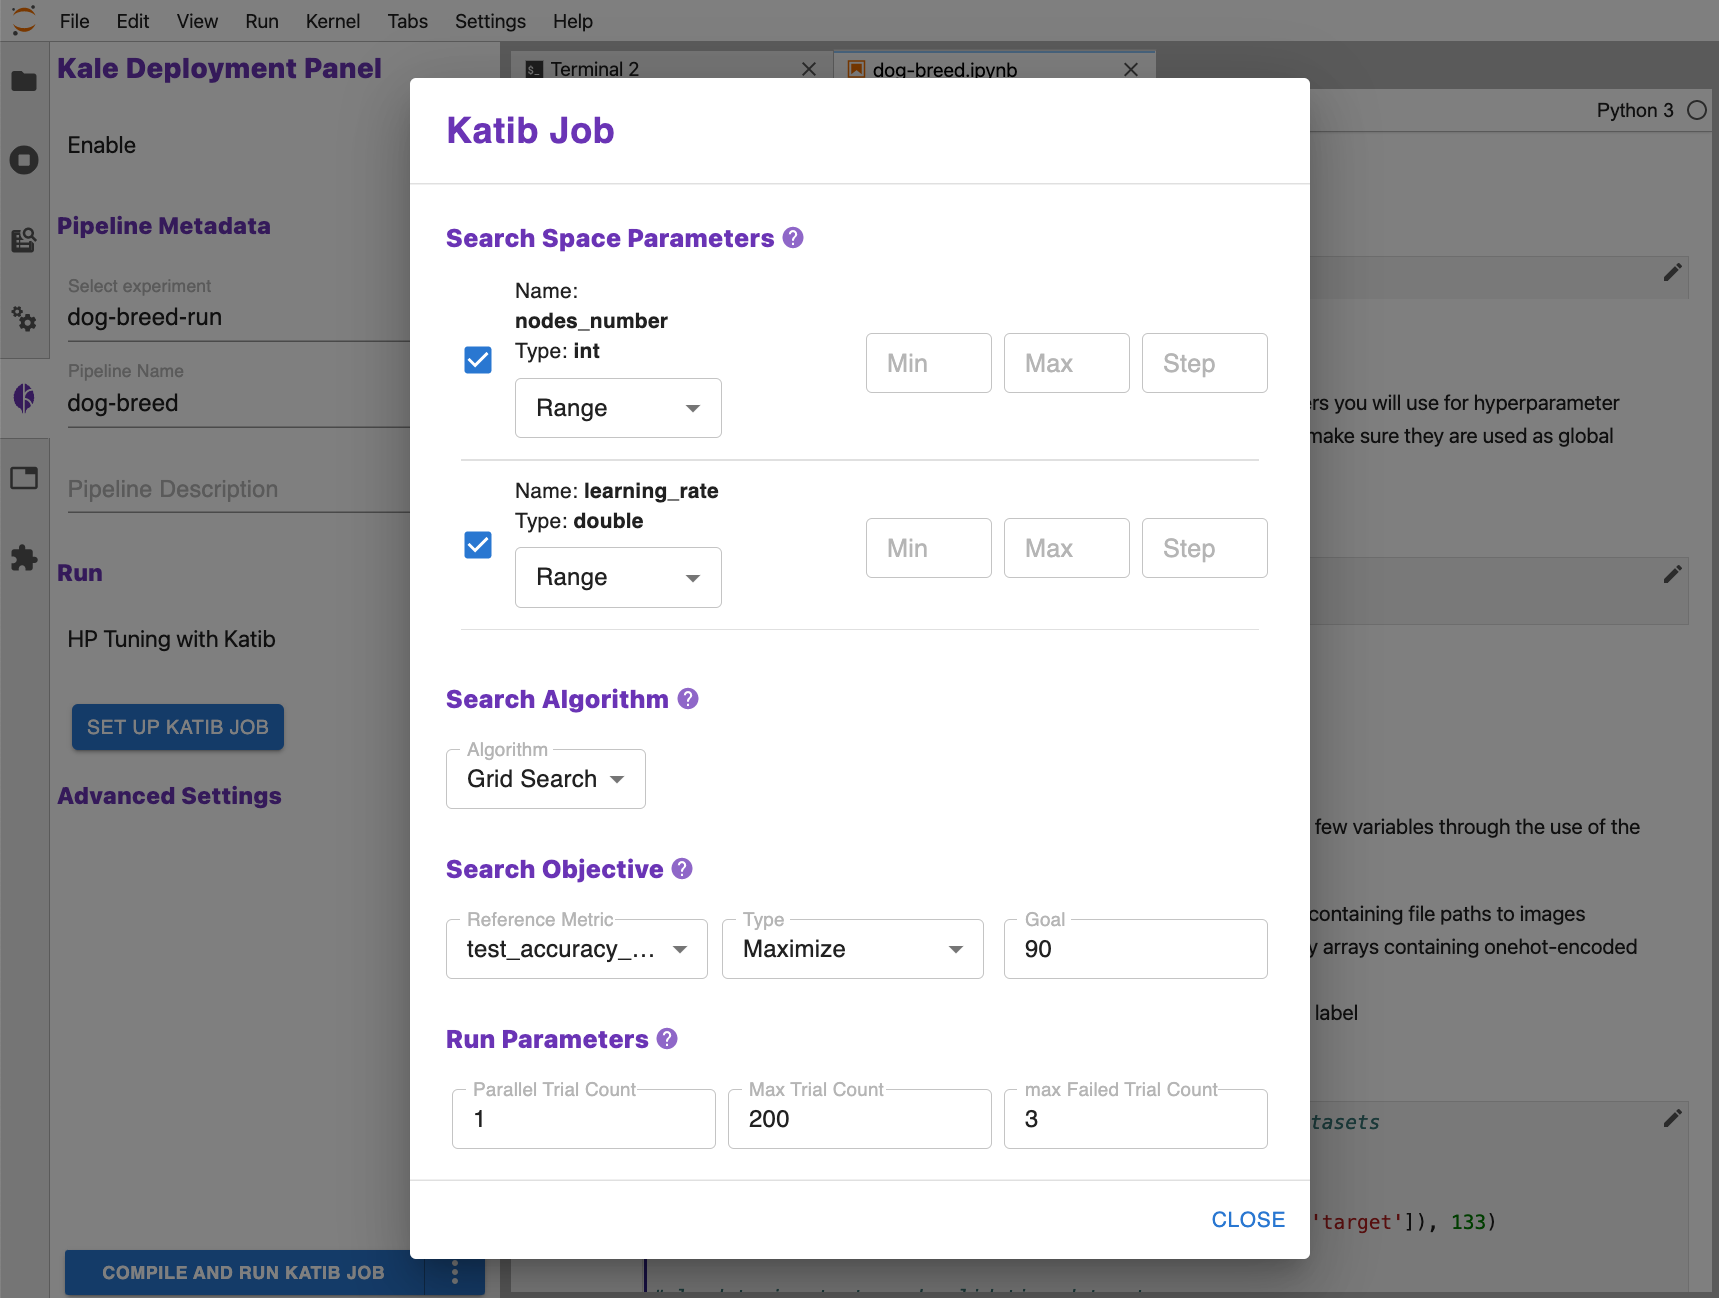Open the Edit menu
The height and width of the screenshot is (1298, 1719).
(x=132, y=21)
